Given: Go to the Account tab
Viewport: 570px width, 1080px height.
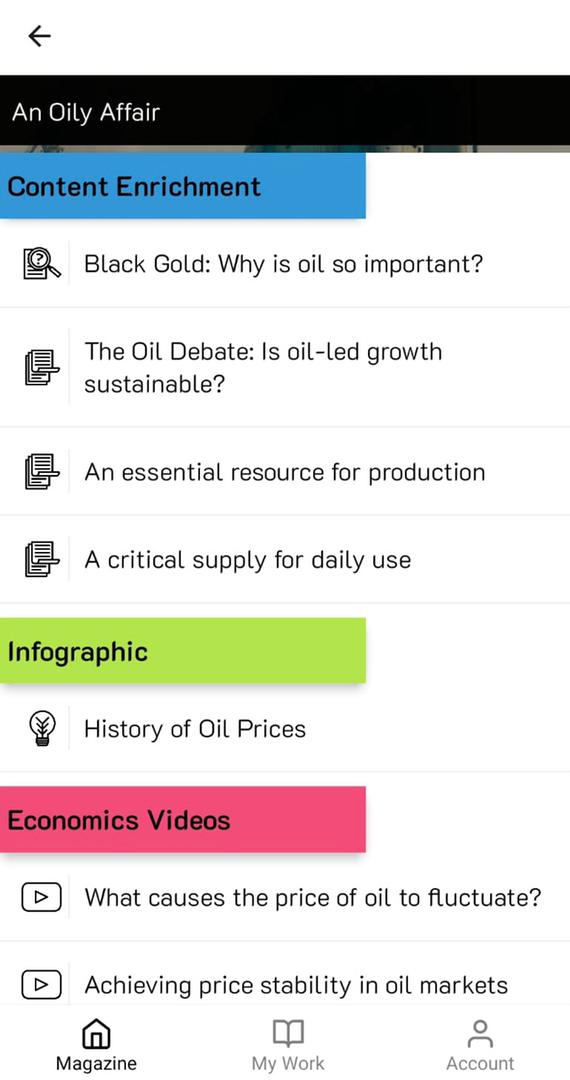Looking at the screenshot, I should (480, 1045).
